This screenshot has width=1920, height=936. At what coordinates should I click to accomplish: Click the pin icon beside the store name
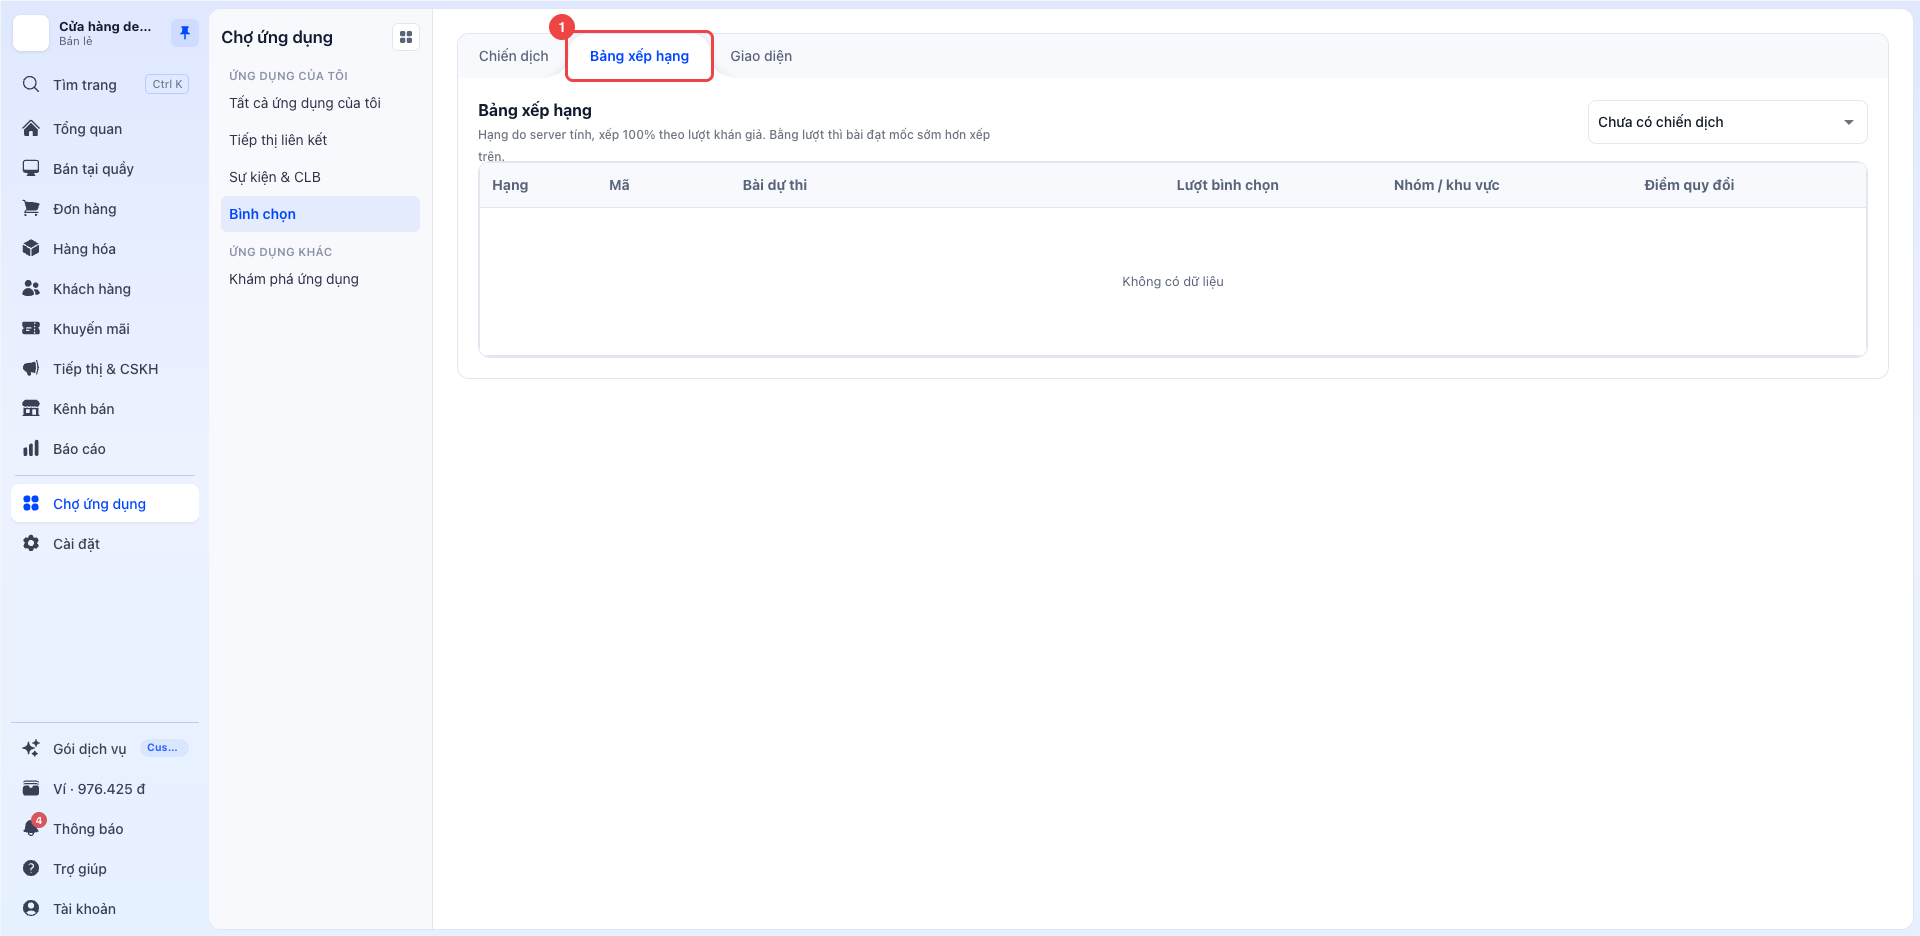point(185,33)
